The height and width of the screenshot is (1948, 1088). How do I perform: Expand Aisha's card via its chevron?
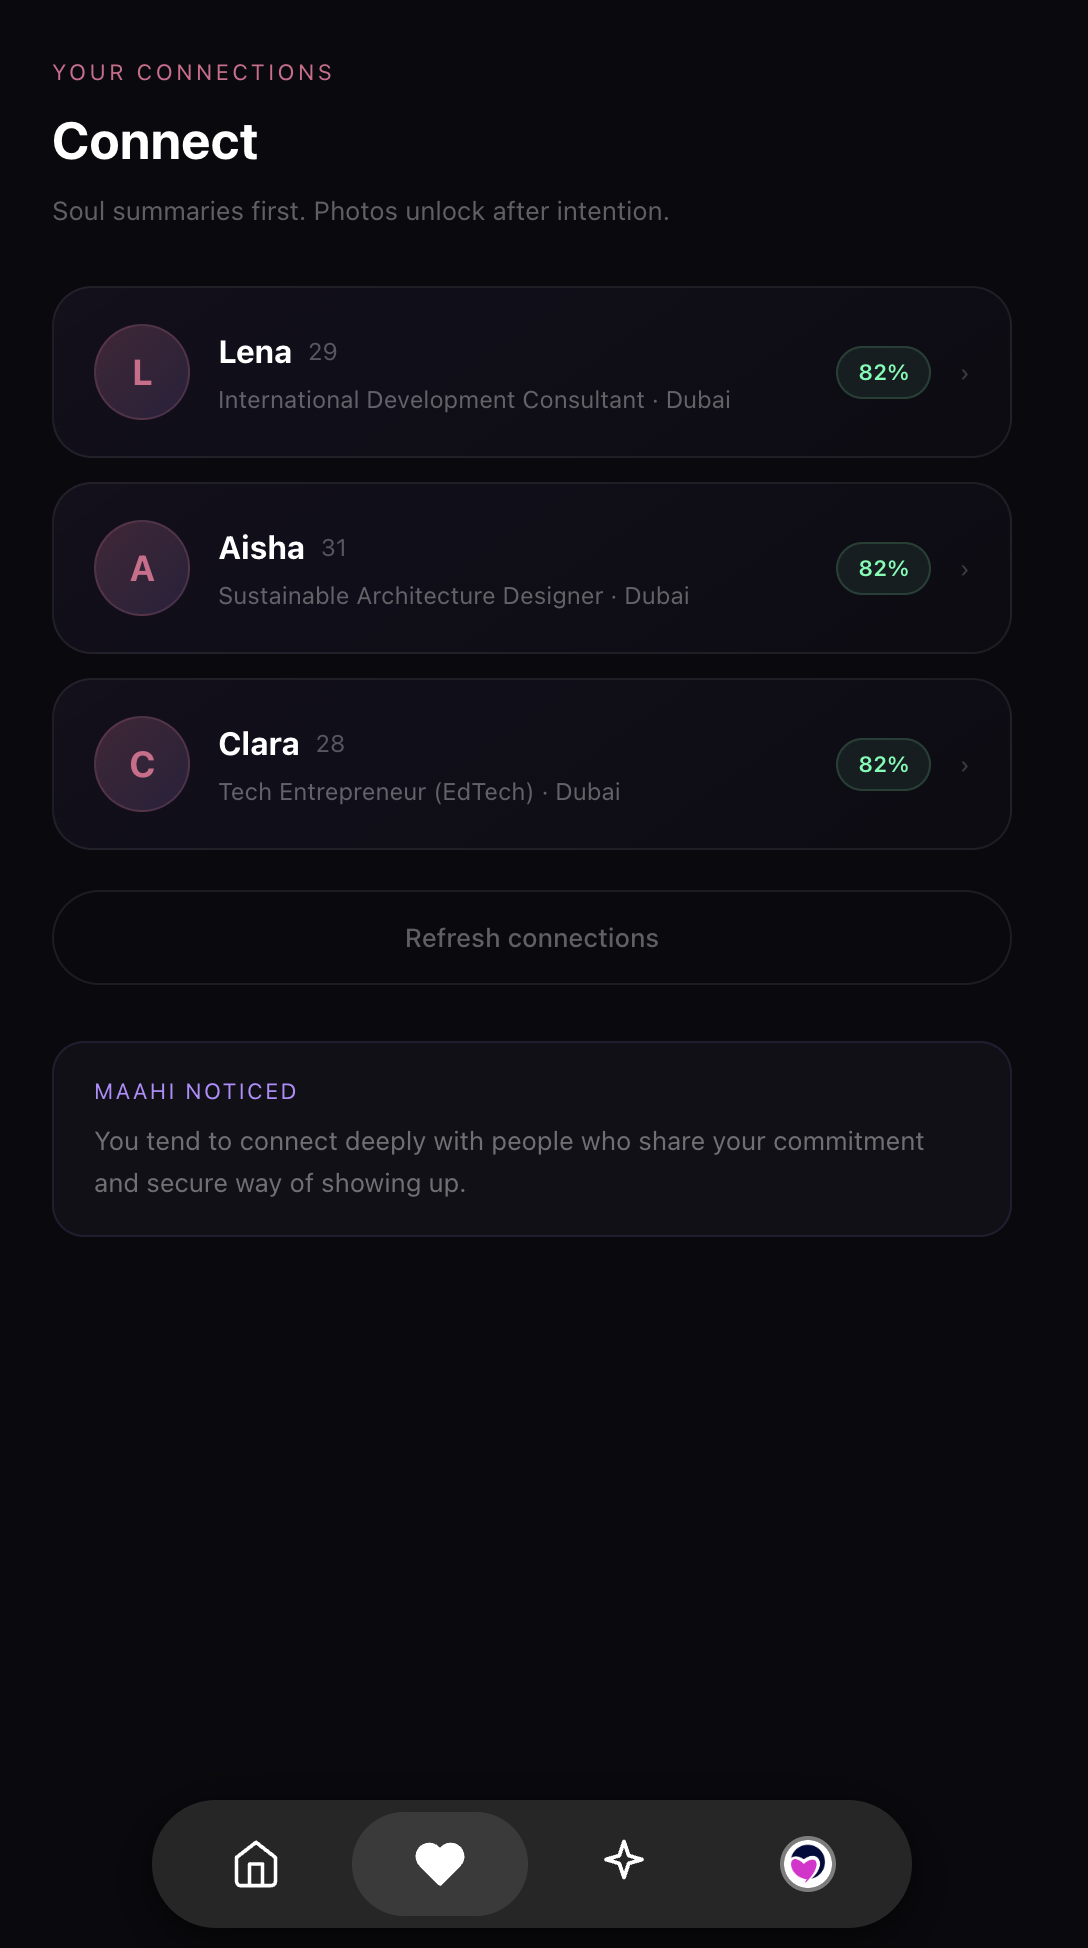[x=964, y=568]
